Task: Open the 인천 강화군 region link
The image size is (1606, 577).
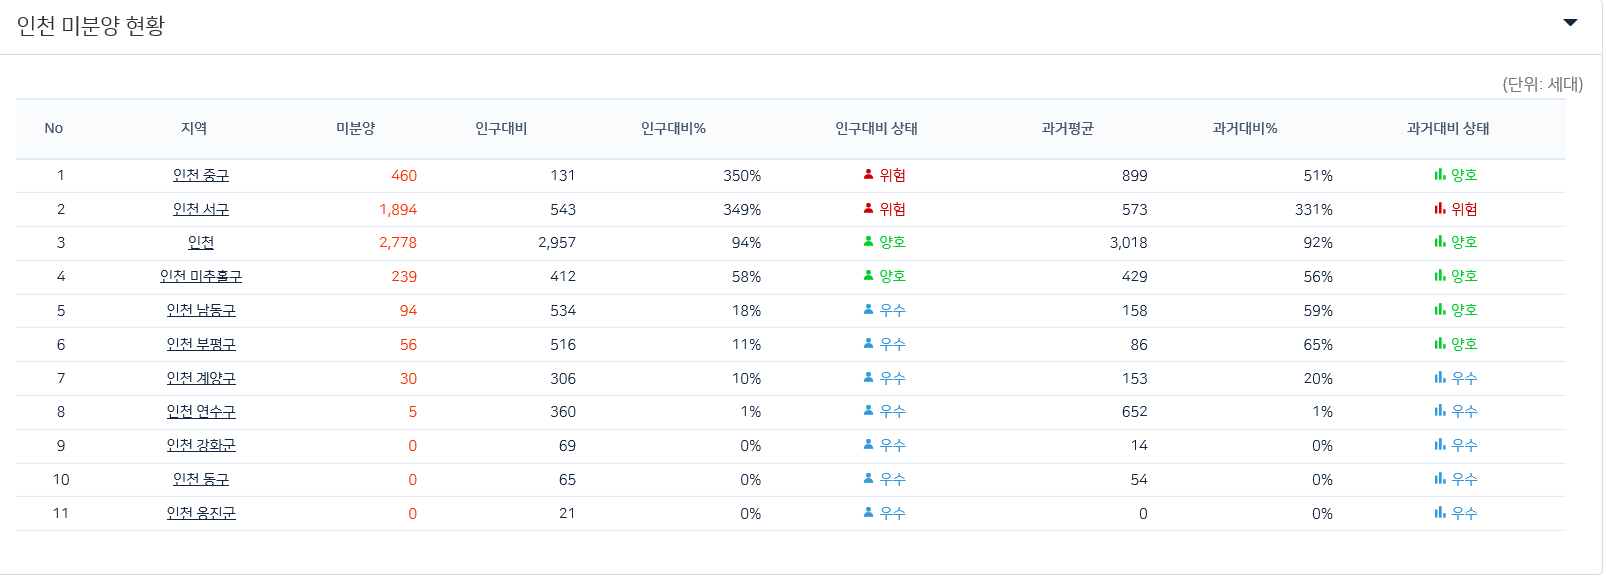Action: [x=201, y=445]
